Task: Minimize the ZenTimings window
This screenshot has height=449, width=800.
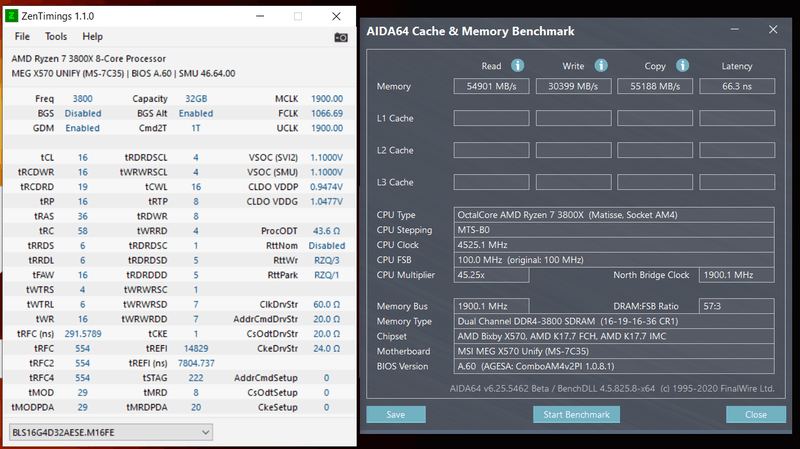Action: 260,16
